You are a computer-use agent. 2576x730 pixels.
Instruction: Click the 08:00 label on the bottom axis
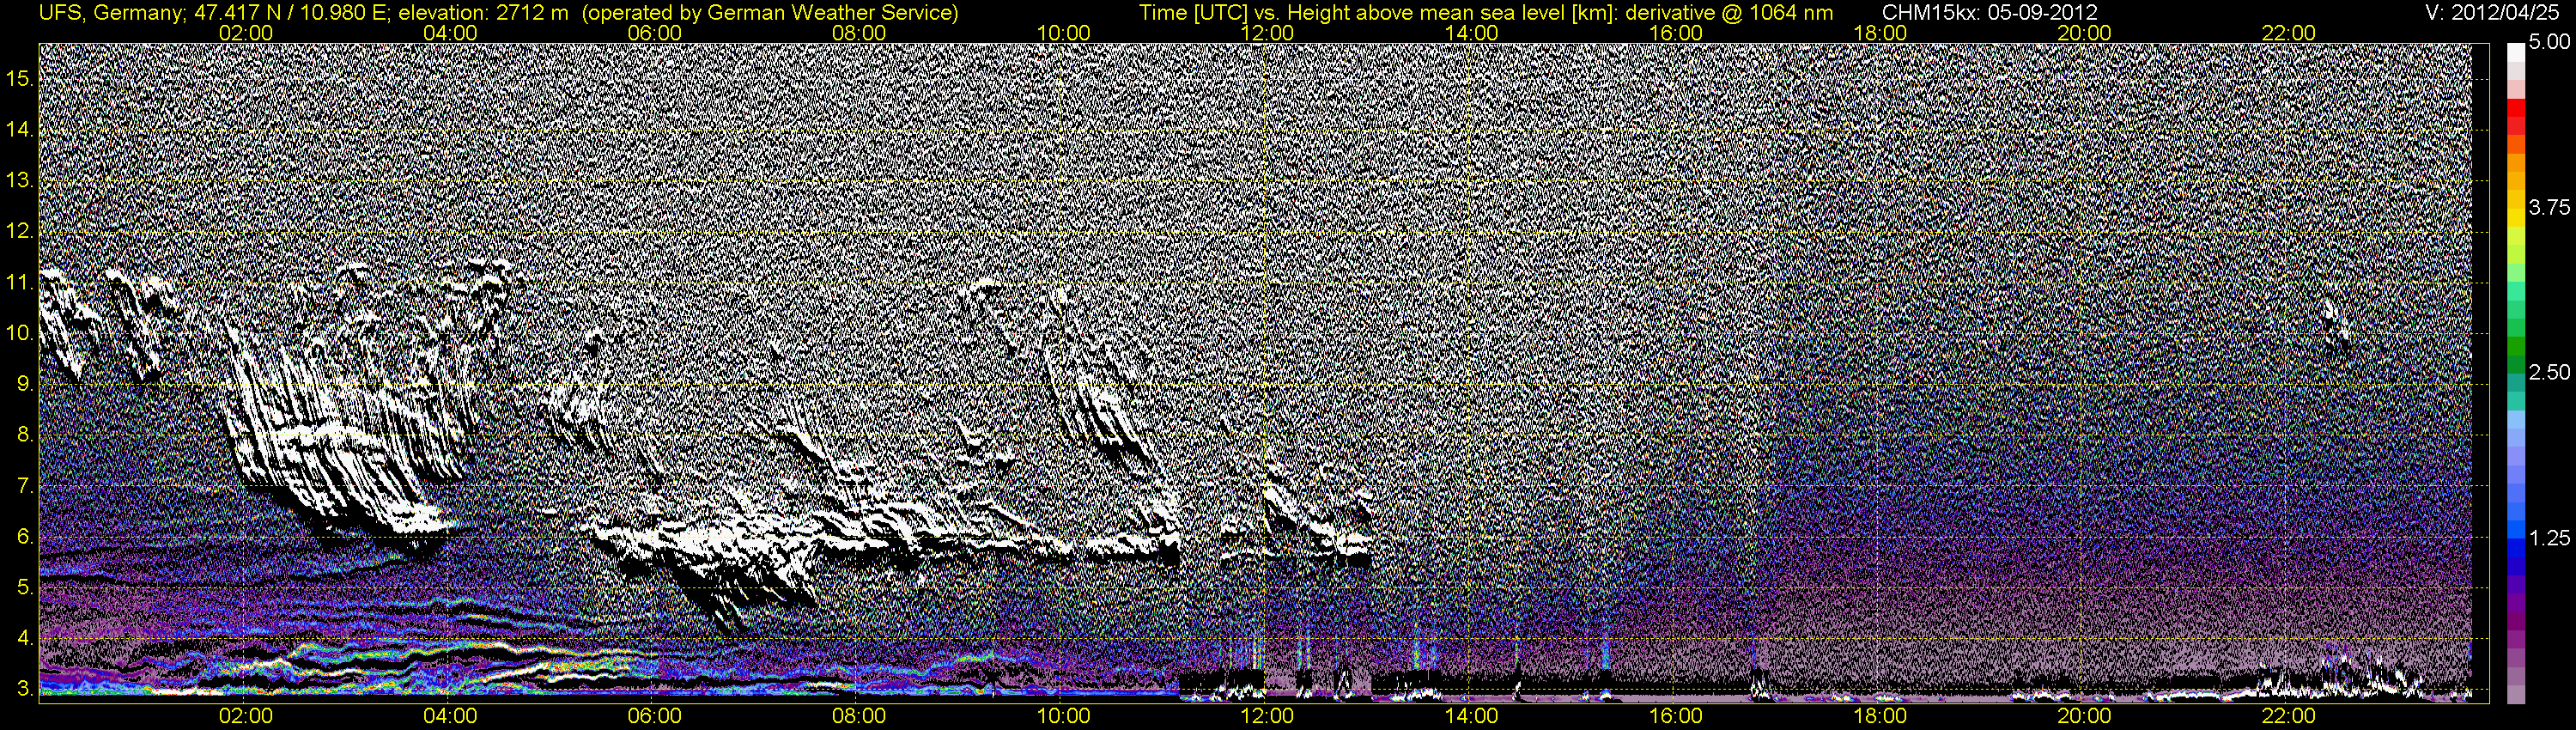[x=859, y=716]
